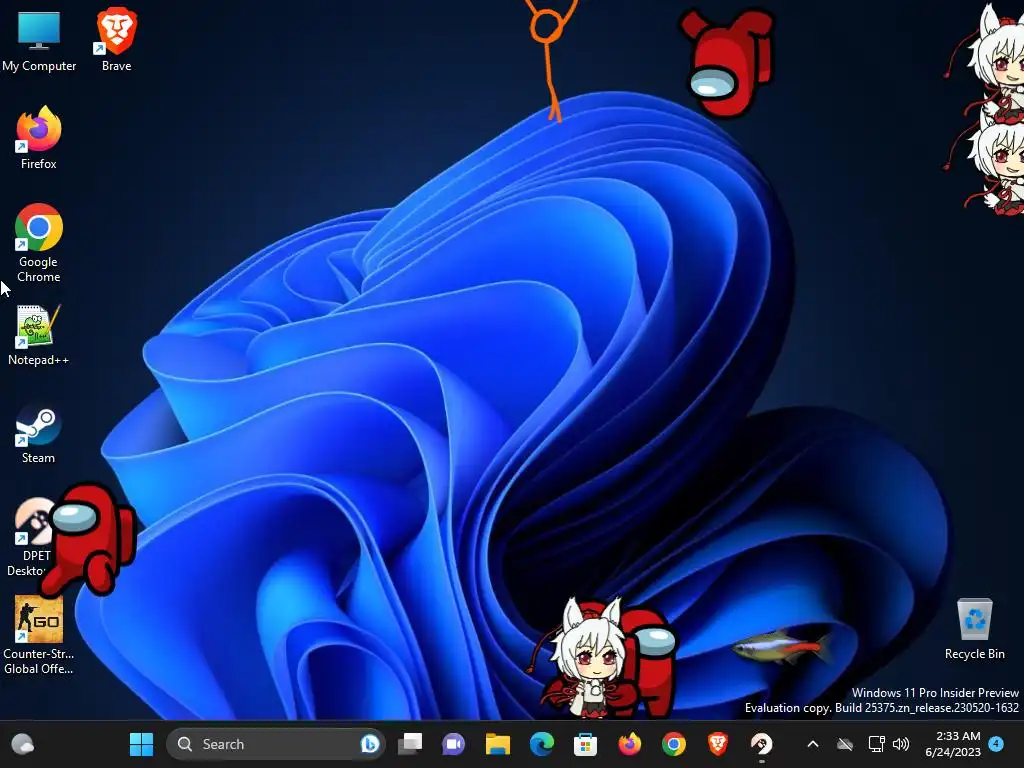The image size is (1024, 768).
Task: Click the red crewmate pet at the top
Action: (726, 63)
